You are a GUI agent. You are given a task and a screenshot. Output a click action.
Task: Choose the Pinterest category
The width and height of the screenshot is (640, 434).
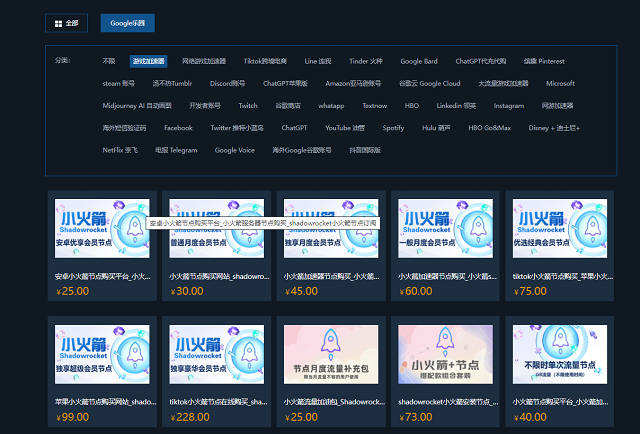tap(544, 61)
